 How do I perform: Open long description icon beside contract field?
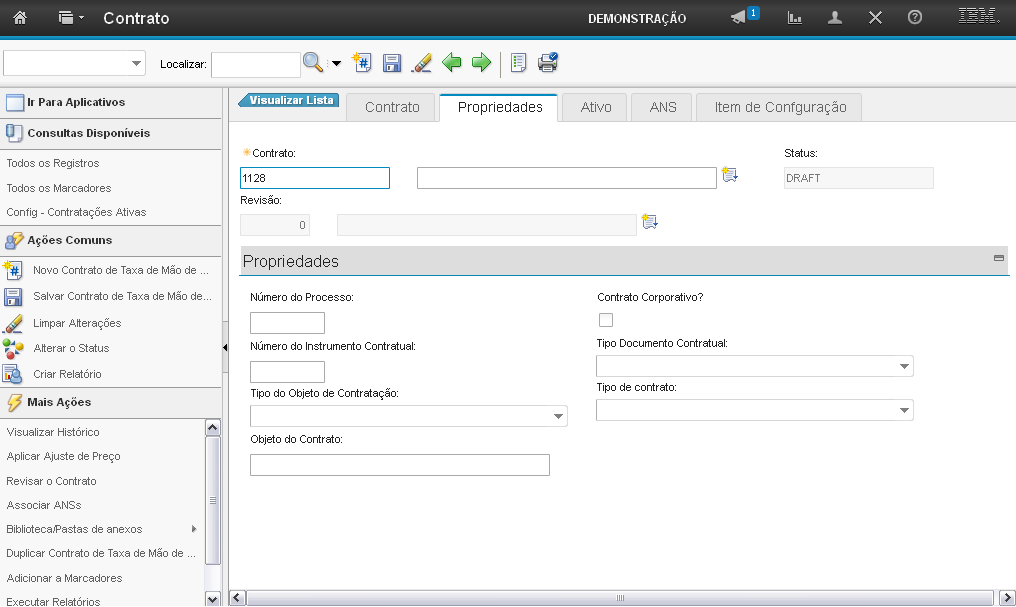tap(729, 176)
